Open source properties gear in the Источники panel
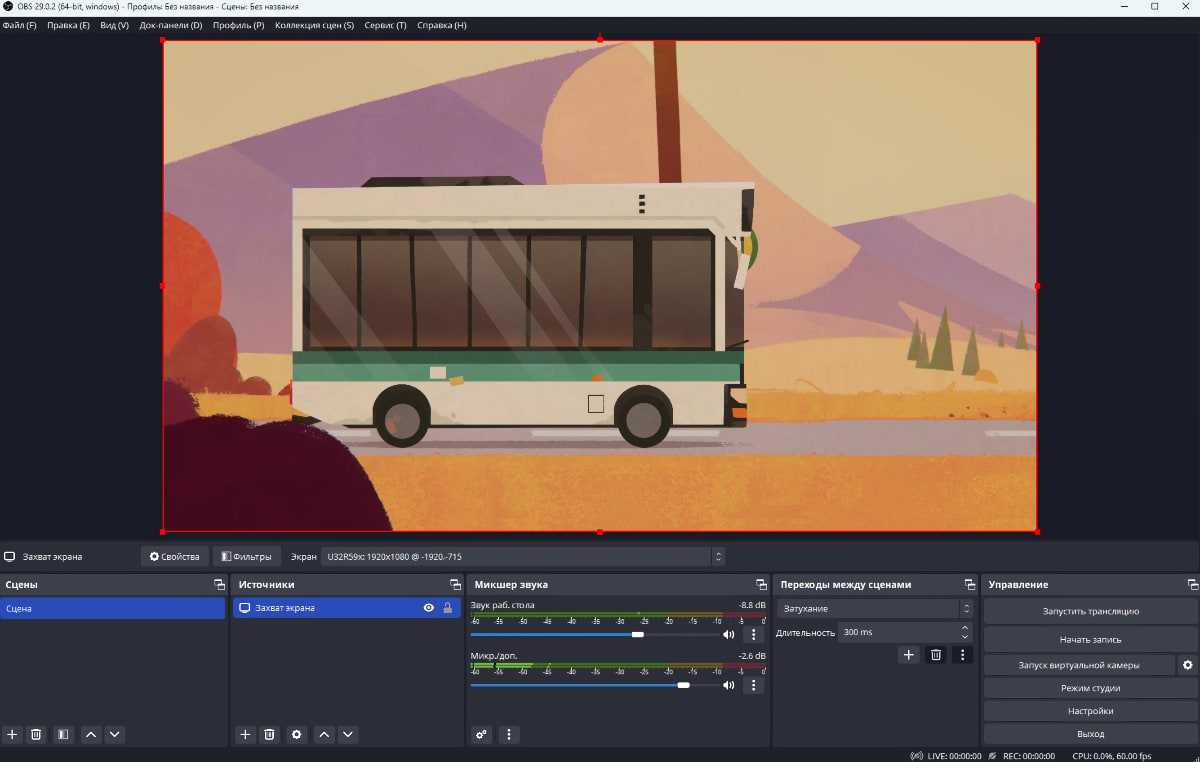The image size is (1200, 762). pos(296,734)
